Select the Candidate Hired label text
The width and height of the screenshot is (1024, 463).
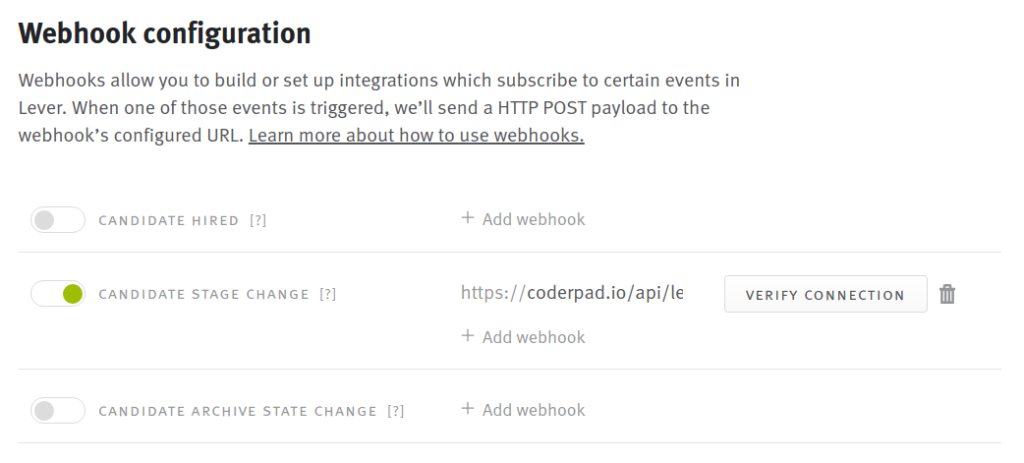(168, 221)
